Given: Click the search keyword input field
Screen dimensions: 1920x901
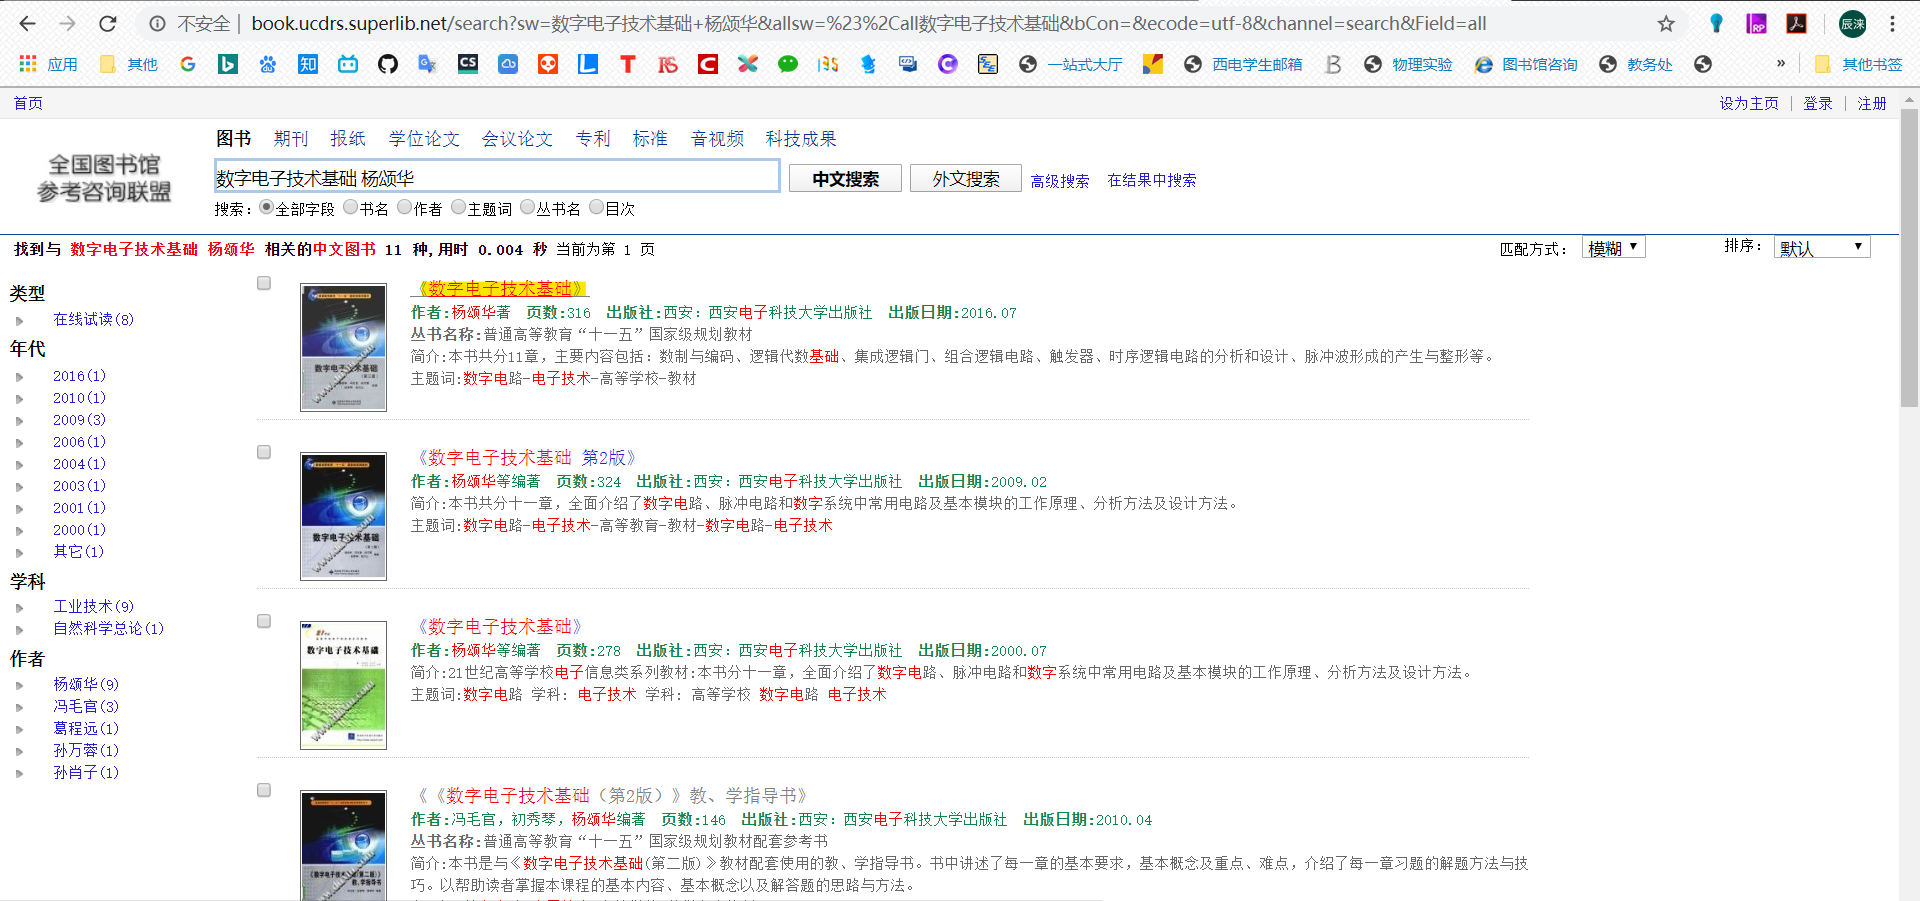Looking at the screenshot, I should (x=496, y=178).
